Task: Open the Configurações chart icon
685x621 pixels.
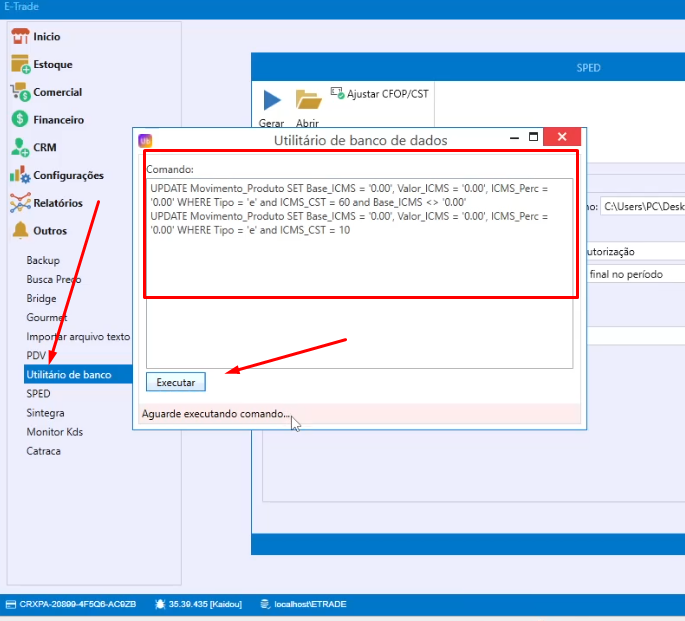Action: (x=19, y=176)
